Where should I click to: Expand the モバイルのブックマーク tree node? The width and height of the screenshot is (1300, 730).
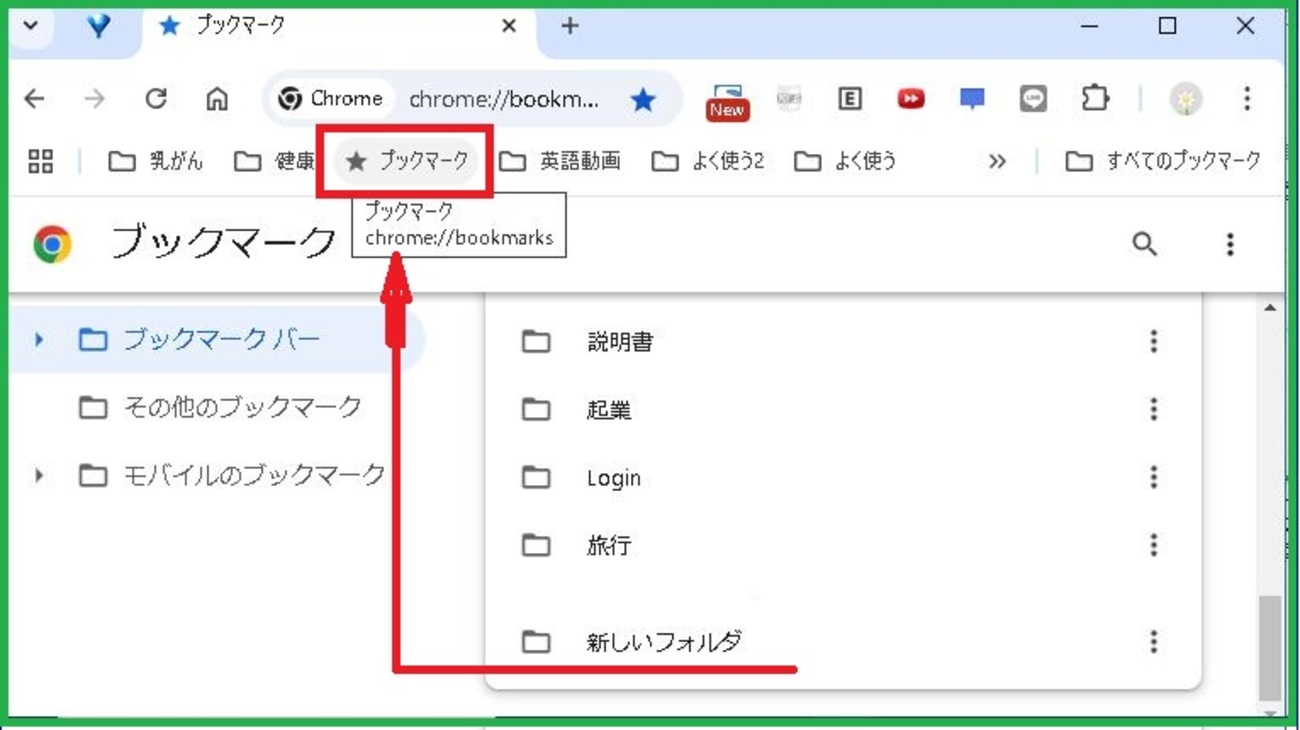coord(39,475)
